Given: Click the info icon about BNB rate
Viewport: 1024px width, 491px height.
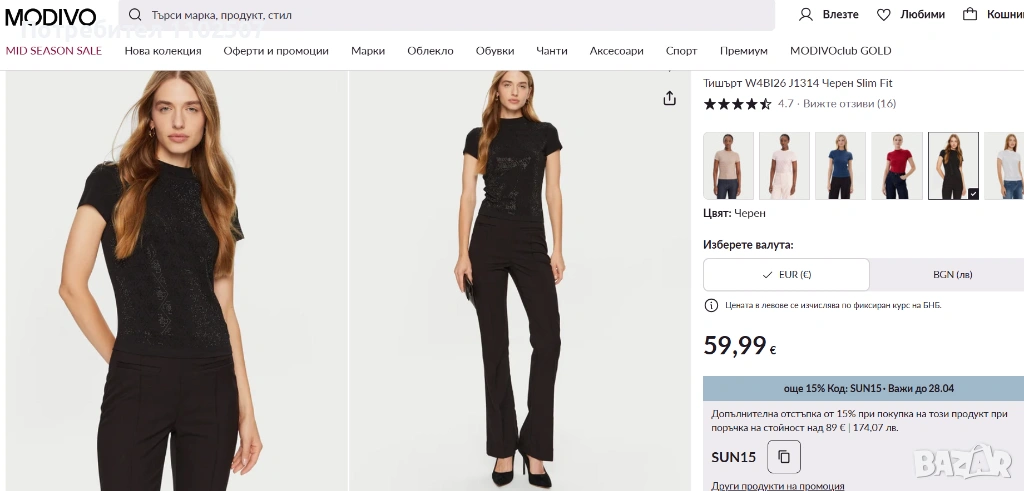Looking at the screenshot, I should tap(711, 305).
